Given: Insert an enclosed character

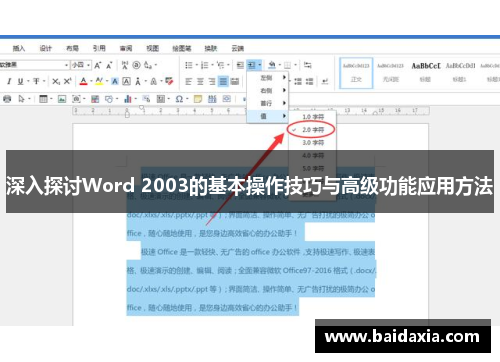Looking at the screenshot, I should point(136,65).
